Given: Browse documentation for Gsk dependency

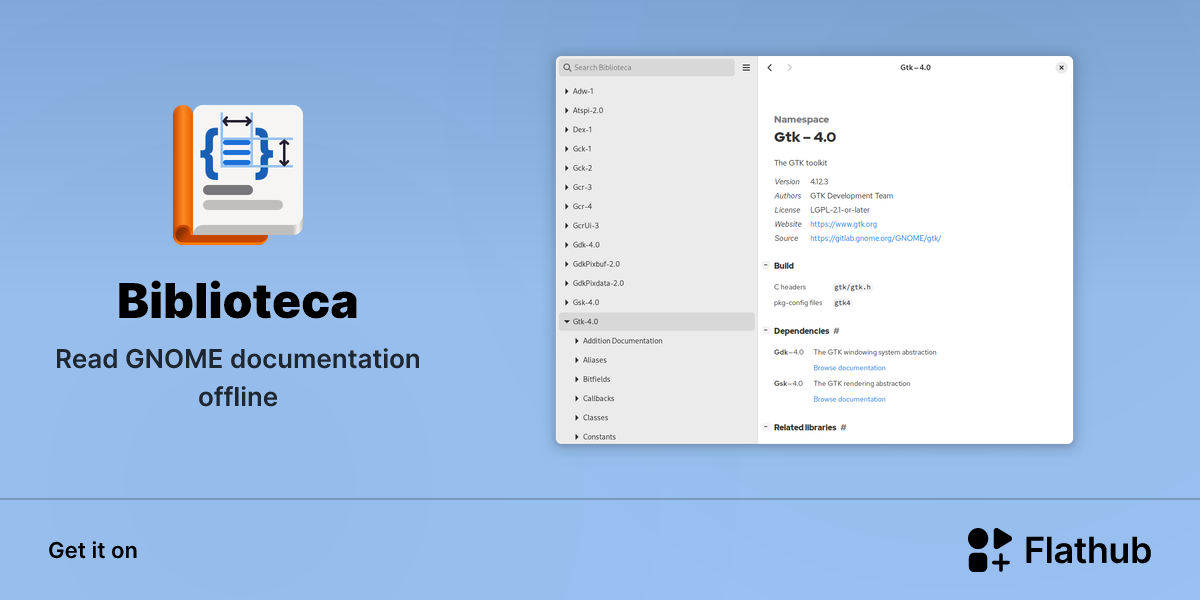Looking at the screenshot, I should [849, 399].
